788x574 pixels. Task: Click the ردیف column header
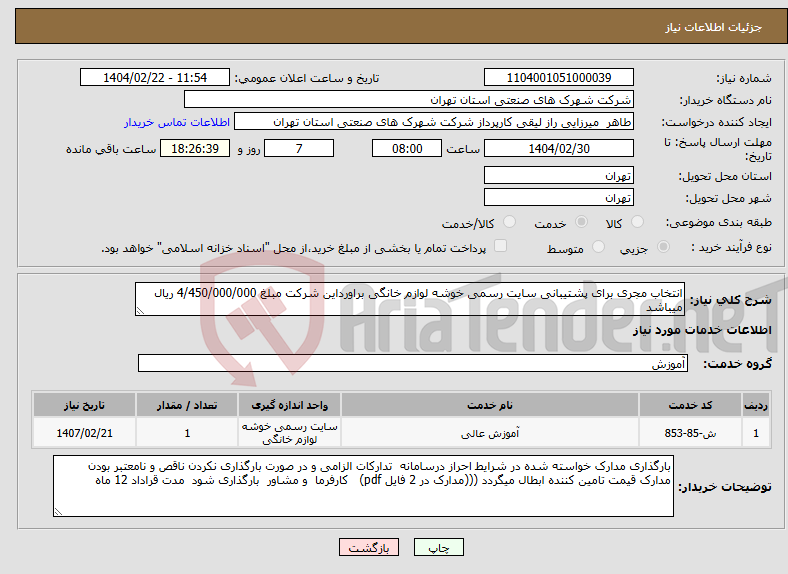click(x=756, y=405)
